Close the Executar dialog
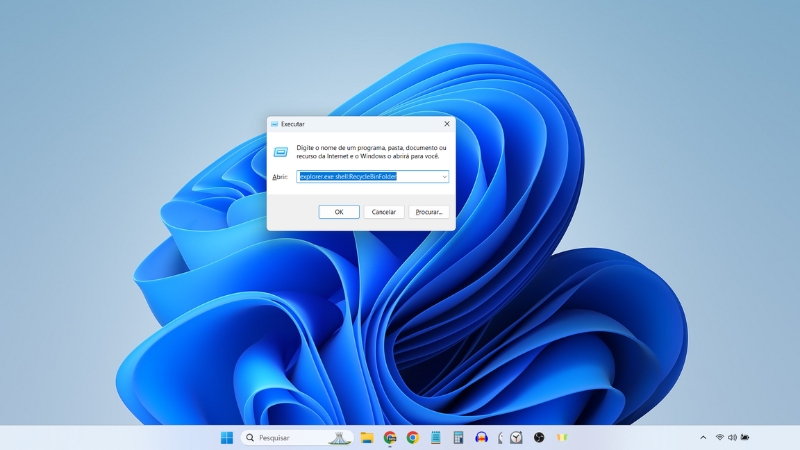The width and height of the screenshot is (800, 450). (446, 124)
